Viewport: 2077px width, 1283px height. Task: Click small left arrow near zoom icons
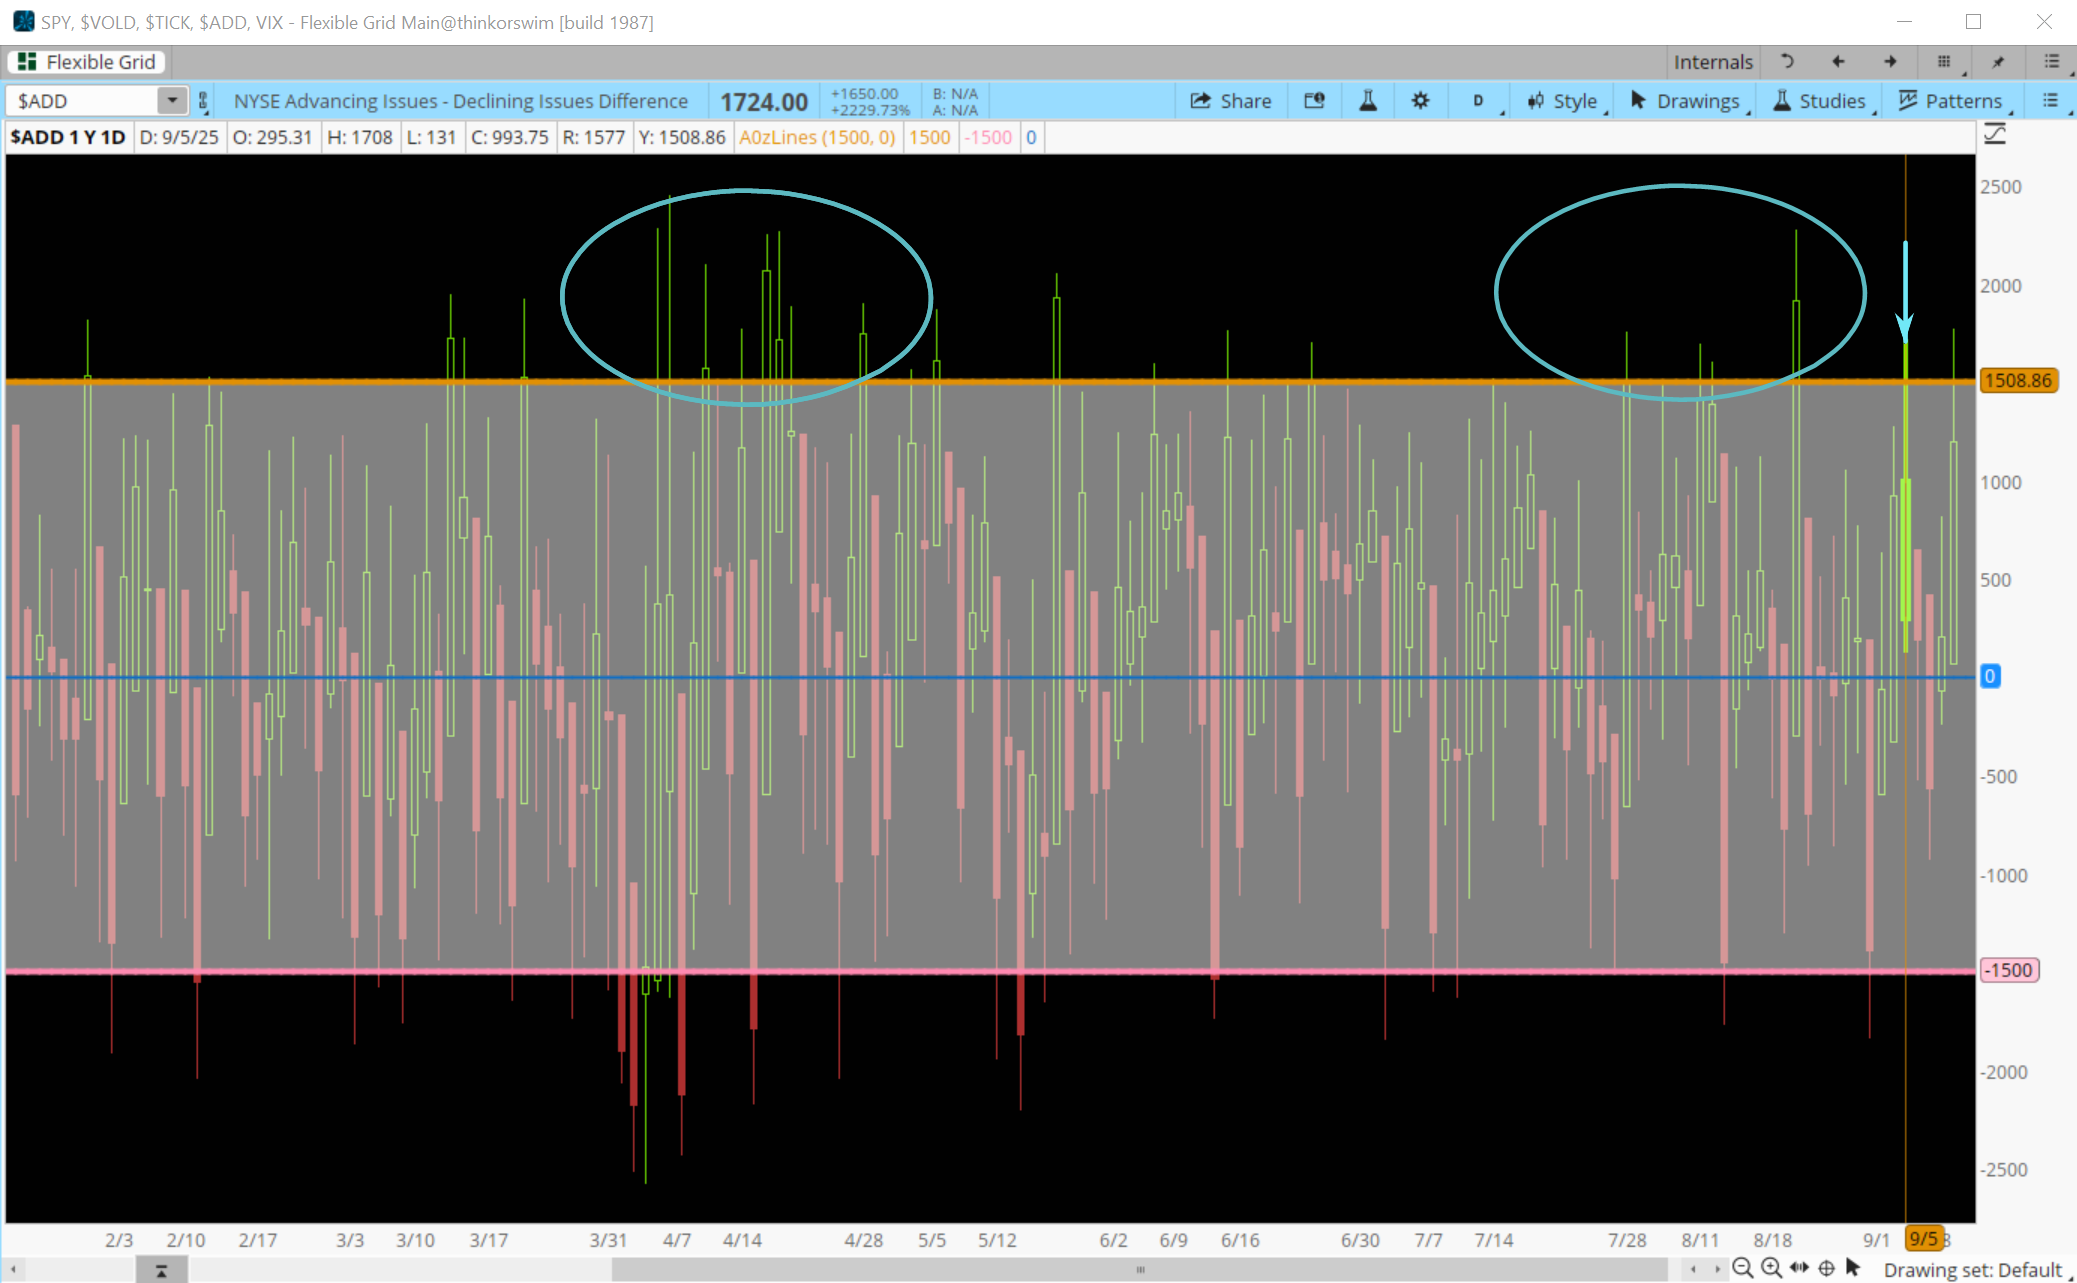[x=1693, y=1269]
